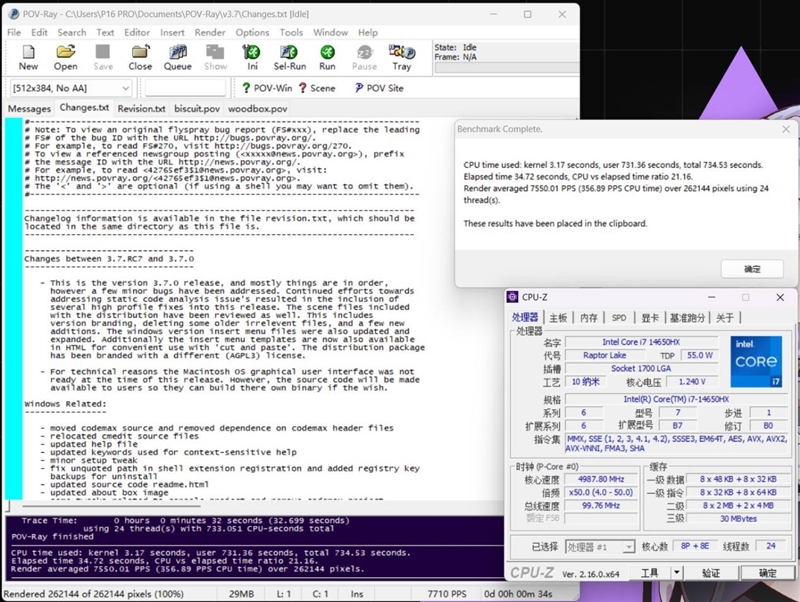The height and width of the screenshot is (602, 800).
Task: Click the Tray toolbar icon
Action: point(401,57)
